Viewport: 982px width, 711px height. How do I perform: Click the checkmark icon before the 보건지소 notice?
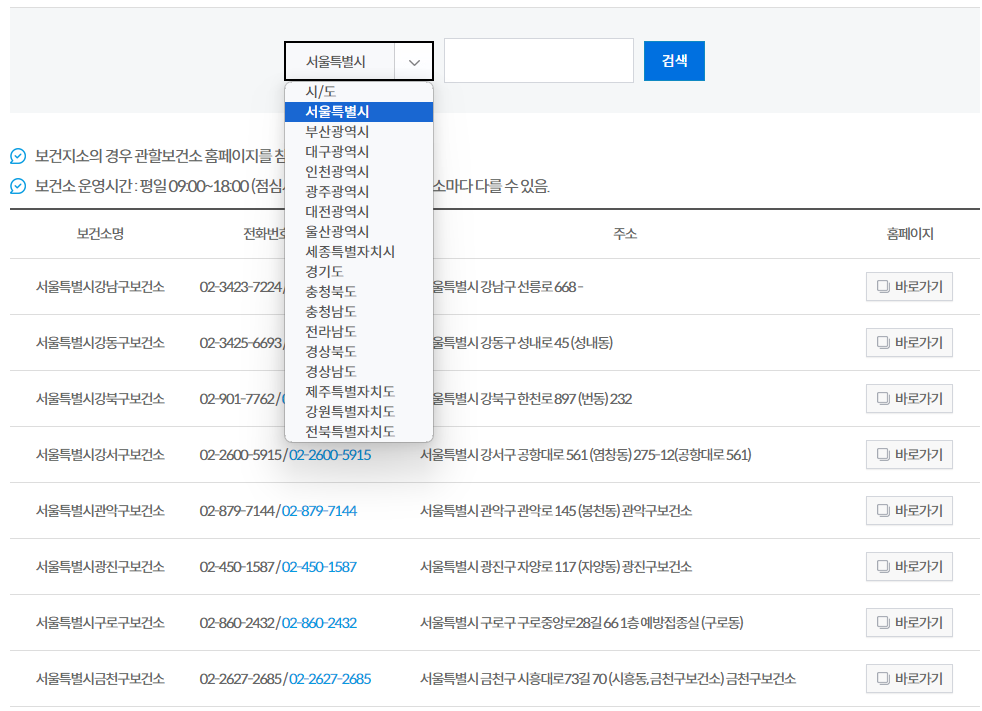(x=14, y=155)
